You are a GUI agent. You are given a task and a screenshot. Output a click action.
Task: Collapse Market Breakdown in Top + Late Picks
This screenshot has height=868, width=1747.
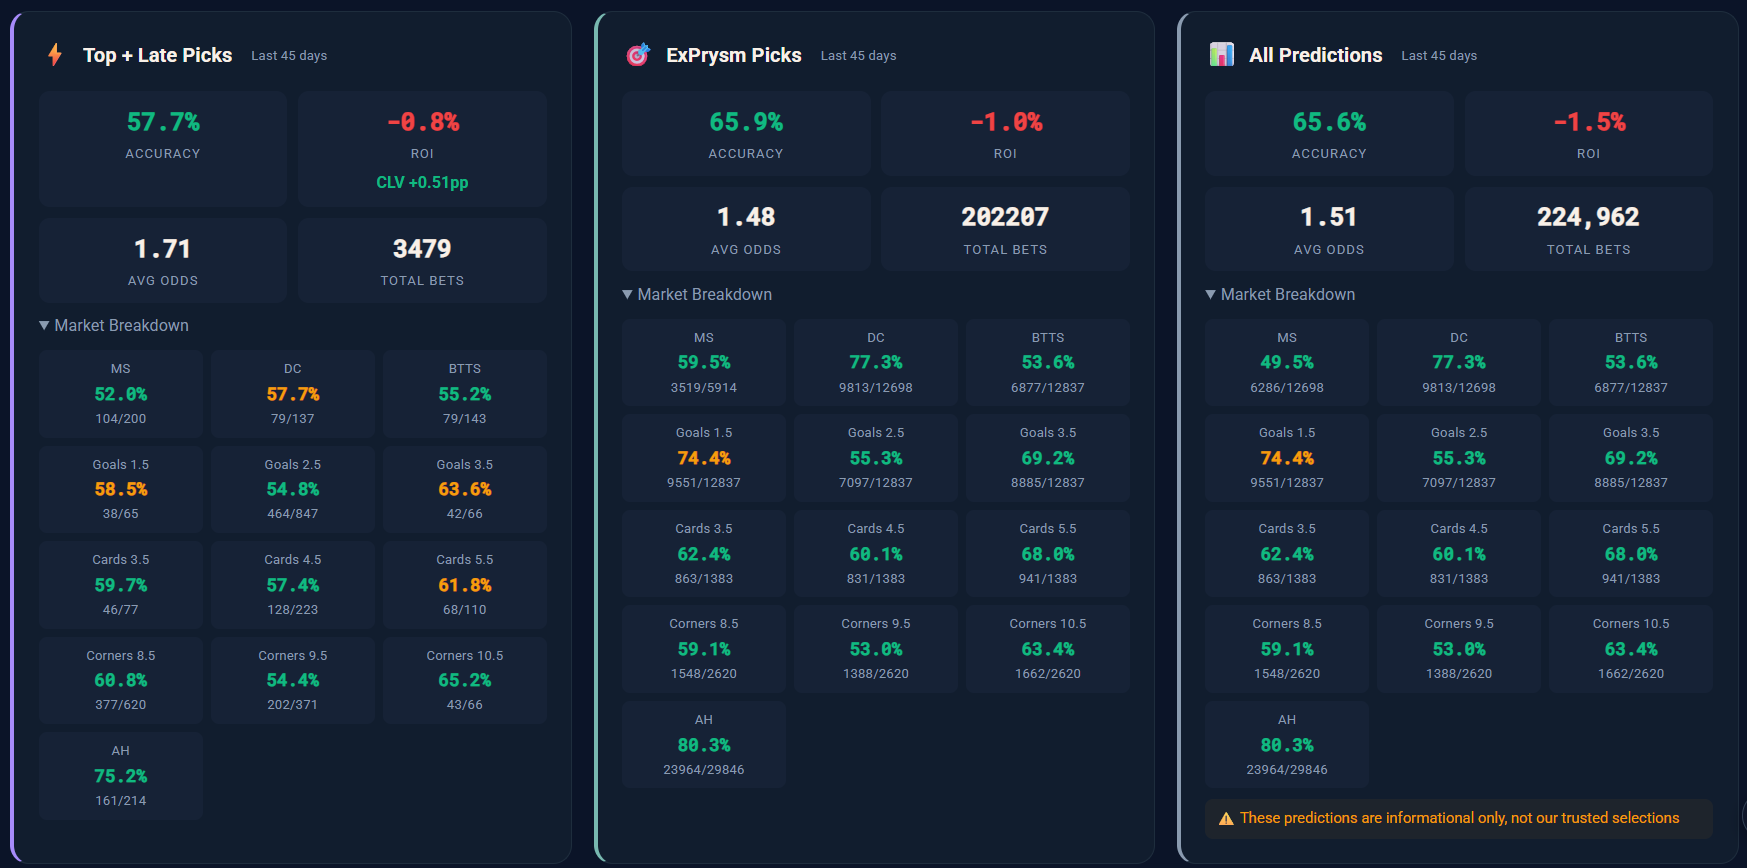pos(113,326)
